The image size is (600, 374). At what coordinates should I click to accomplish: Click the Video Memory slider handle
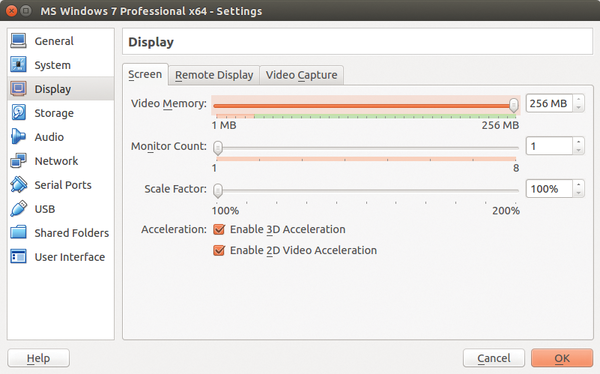[514, 105]
